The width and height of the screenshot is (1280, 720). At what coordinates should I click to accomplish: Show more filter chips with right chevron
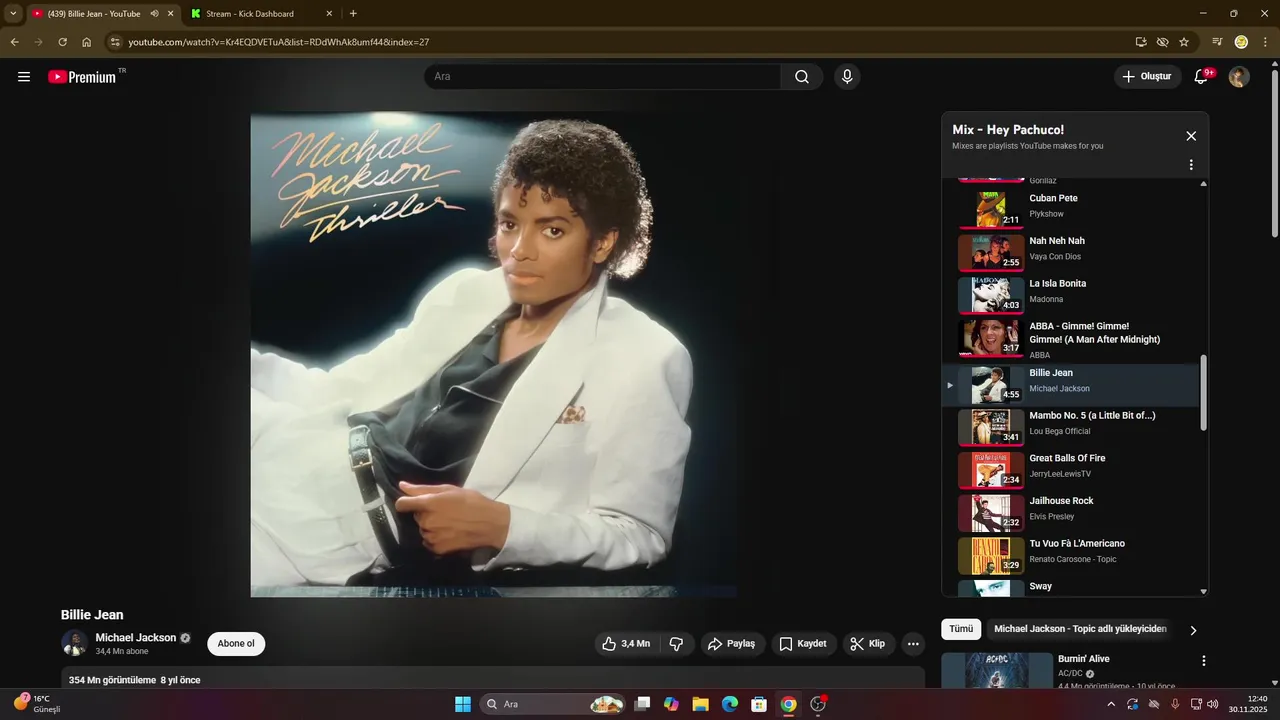[x=1193, y=630]
